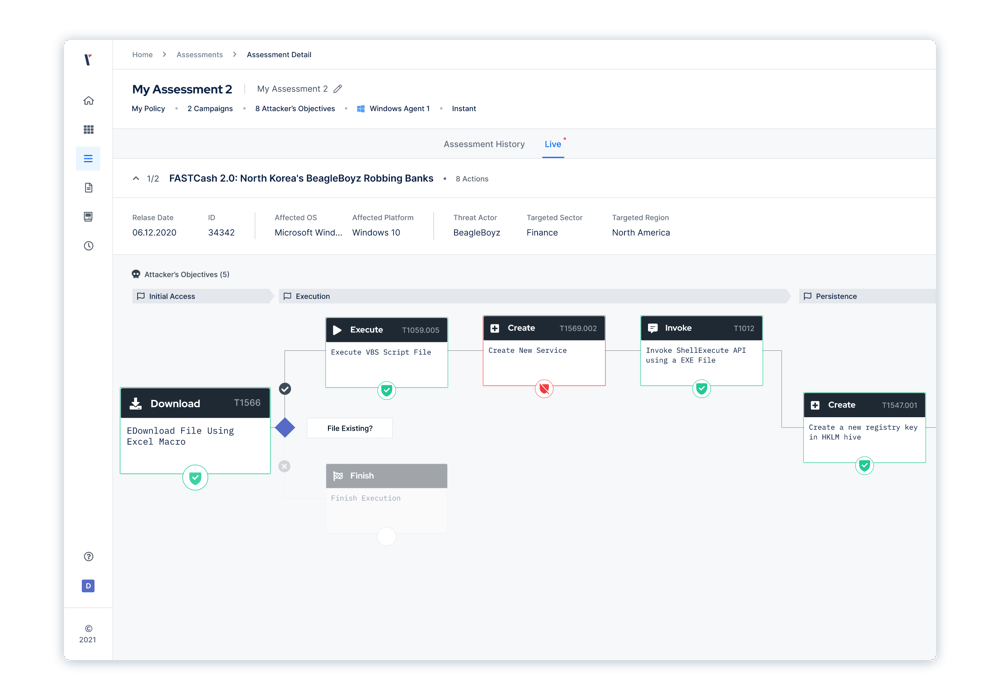Click the Windows Agent 1 label
Screen dimensions: 1000x700
(x=399, y=109)
